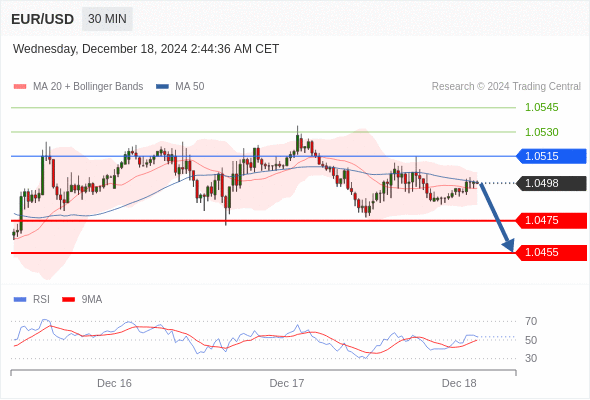
Task: Click the 30 MIN timeframe badge
Action: pos(107,19)
